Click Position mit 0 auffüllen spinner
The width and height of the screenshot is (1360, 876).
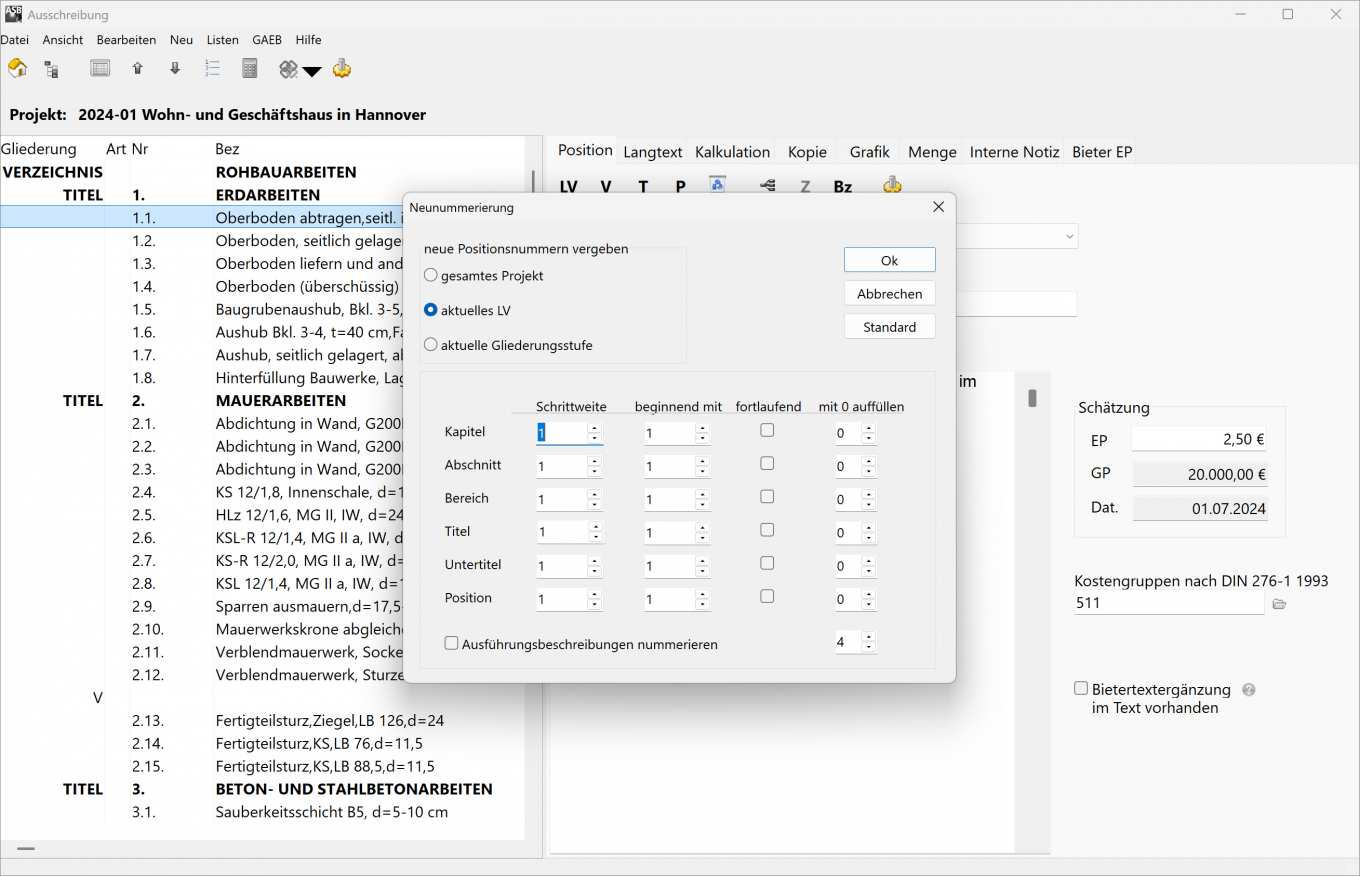point(856,599)
